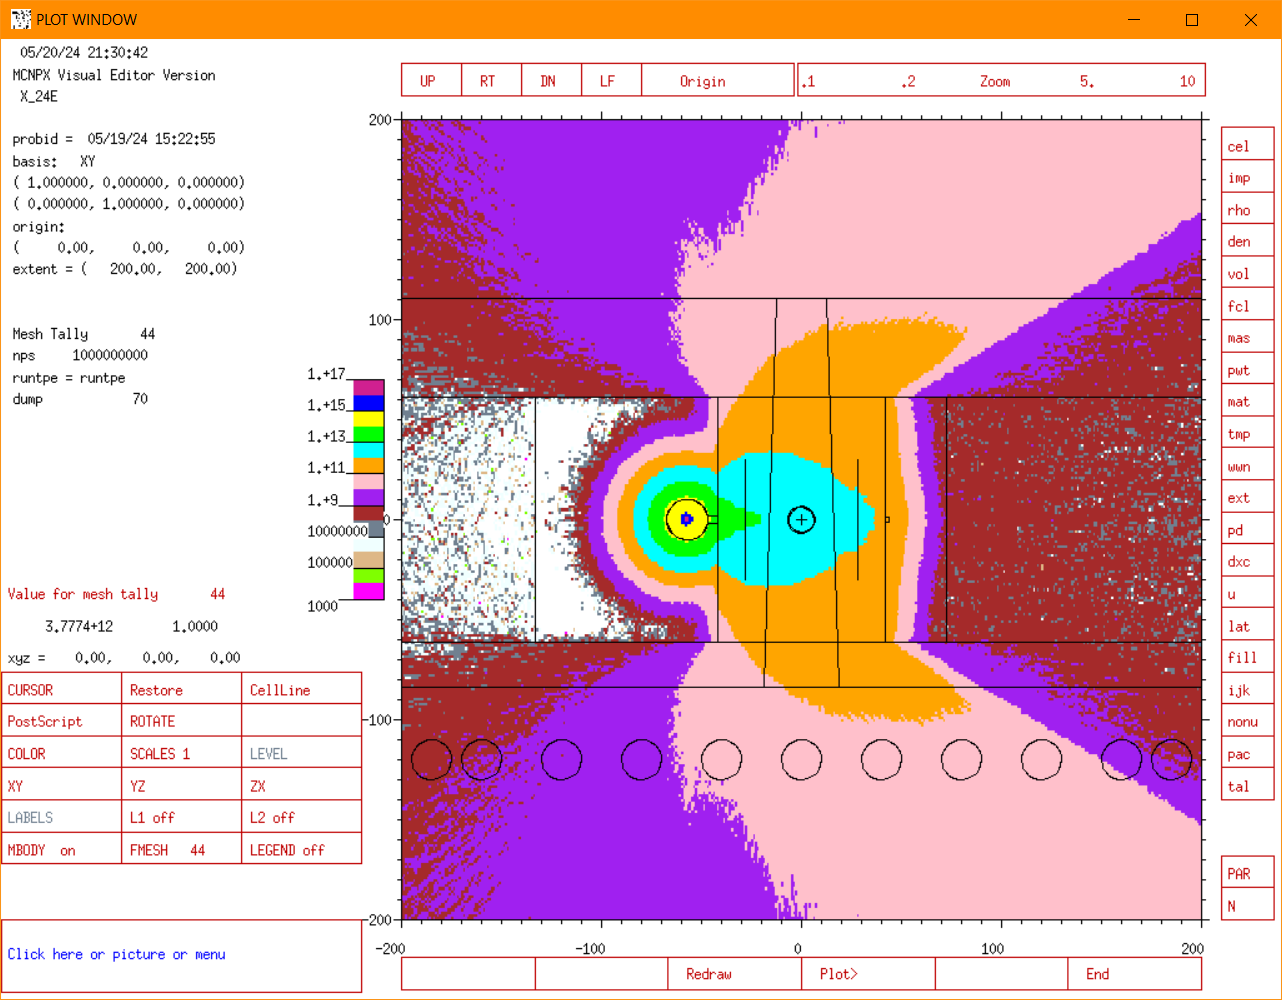Toggle MBODY off
Viewport: 1282px width, 1000px height.
[x=61, y=849]
